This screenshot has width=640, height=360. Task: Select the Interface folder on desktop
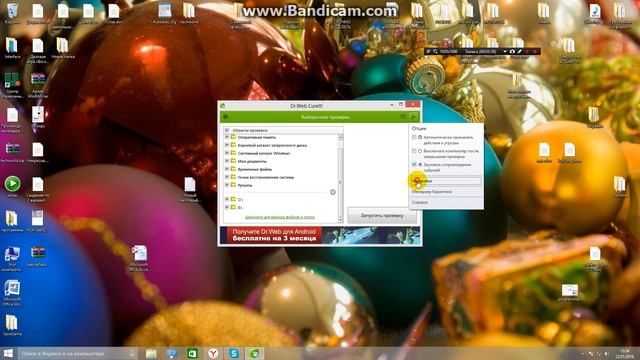[x=12, y=48]
